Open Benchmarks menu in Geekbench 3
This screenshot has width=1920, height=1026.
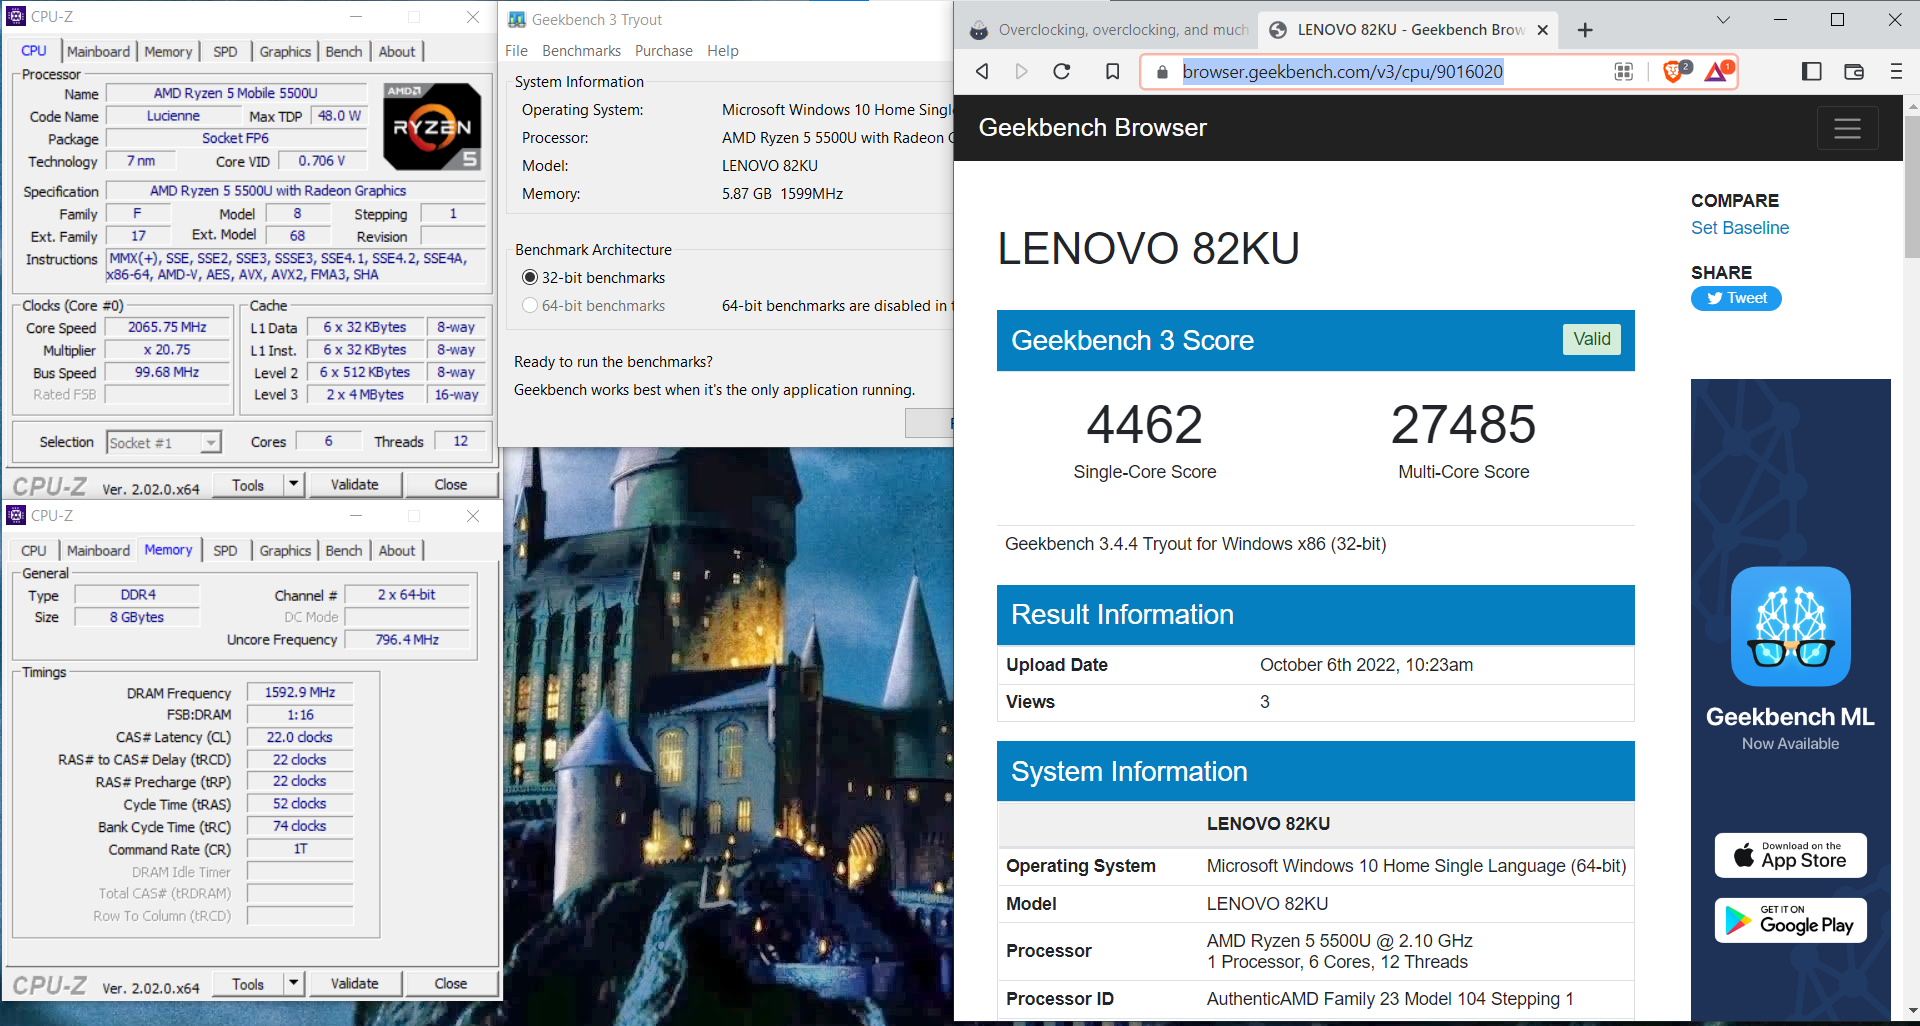(x=581, y=51)
